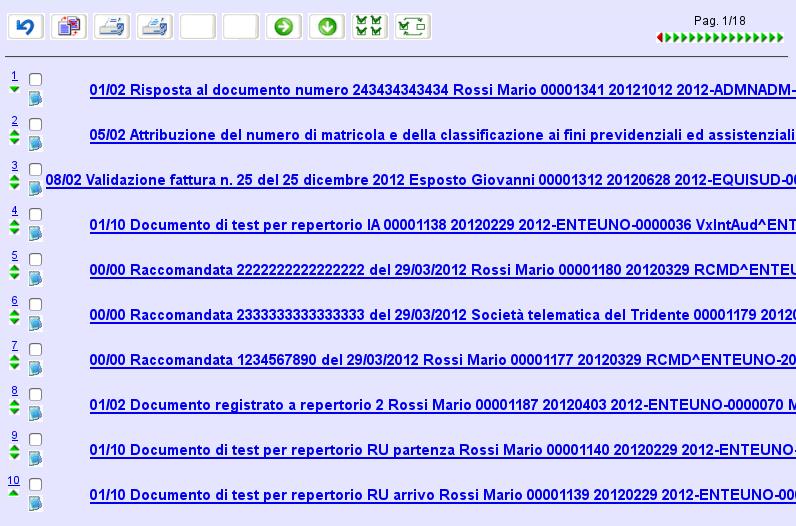This screenshot has height=526, width=796.
Task: Click the green up/down arrows under number 7
Action: click(x=14, y=362)
